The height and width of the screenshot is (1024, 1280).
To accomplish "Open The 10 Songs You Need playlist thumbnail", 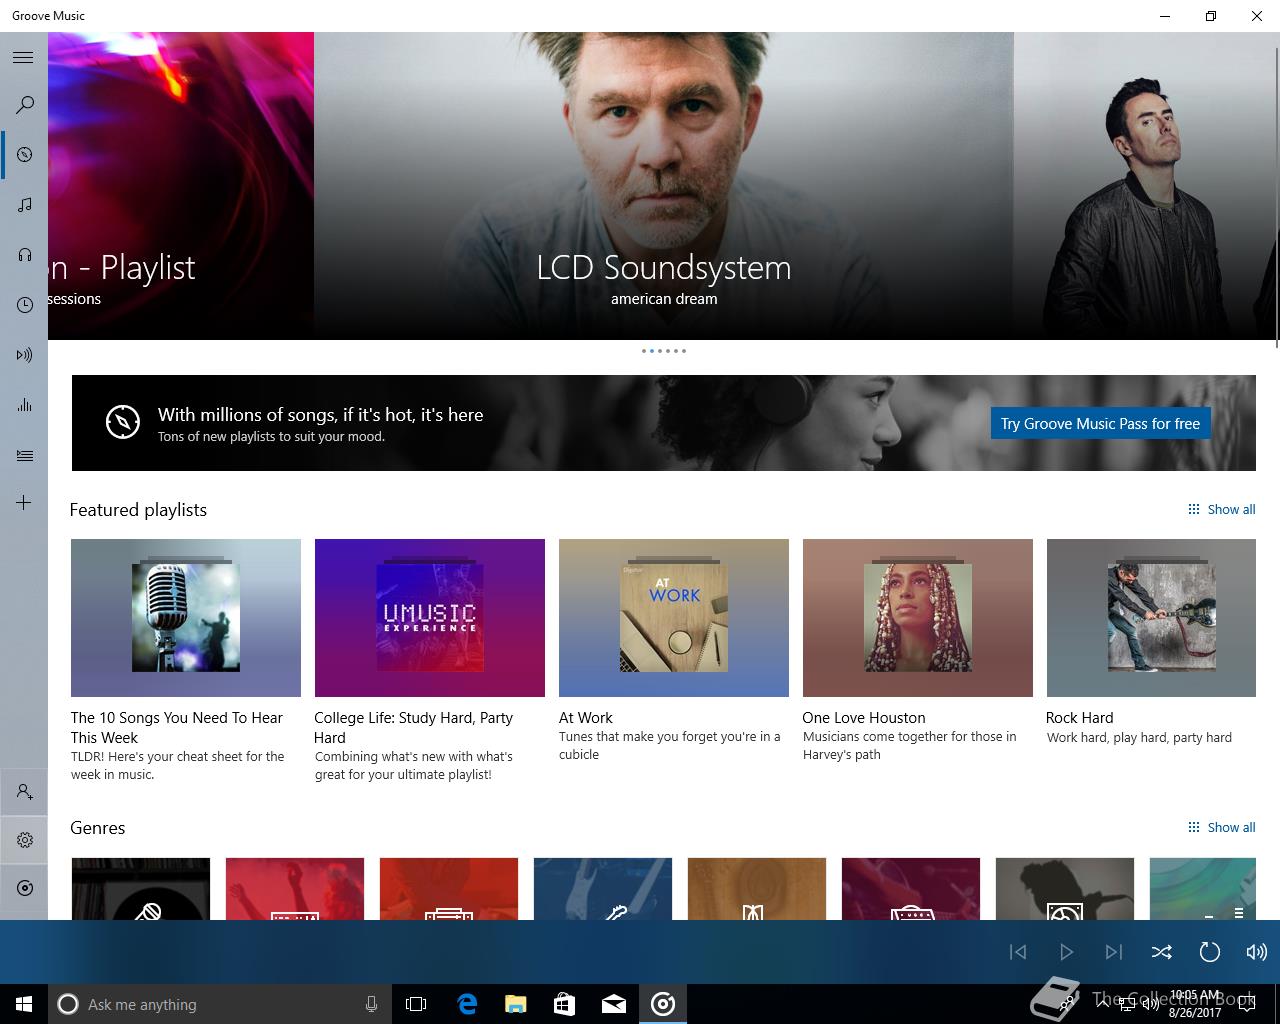I will click(x=186, y=617).
